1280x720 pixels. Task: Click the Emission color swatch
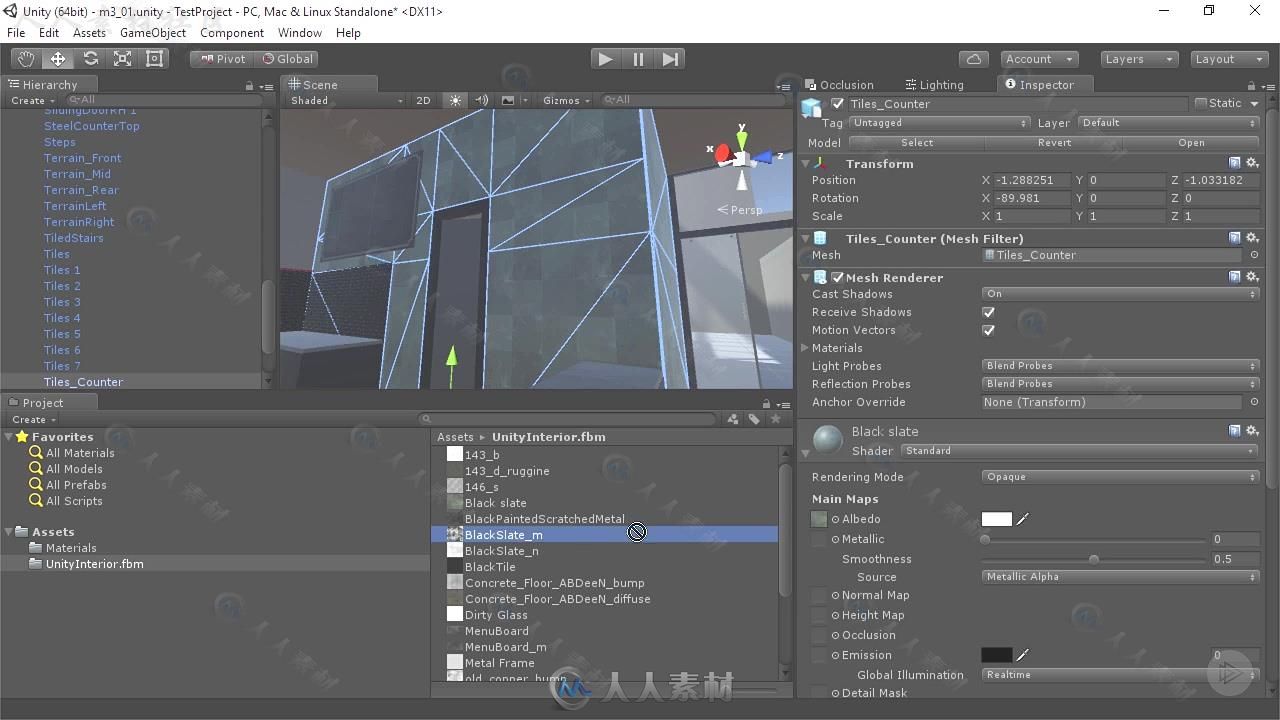[997, 655]
